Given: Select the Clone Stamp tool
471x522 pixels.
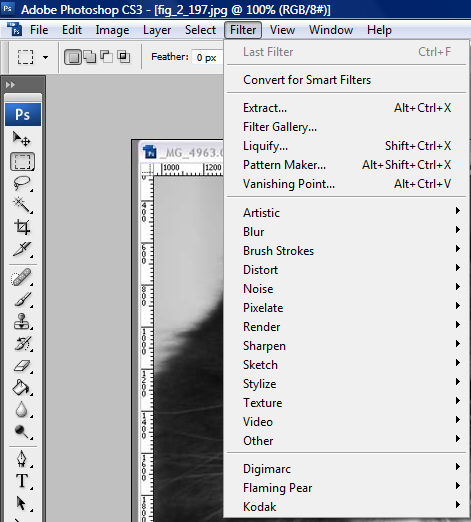Looking at the screenshot, I should tap(22, 321).
